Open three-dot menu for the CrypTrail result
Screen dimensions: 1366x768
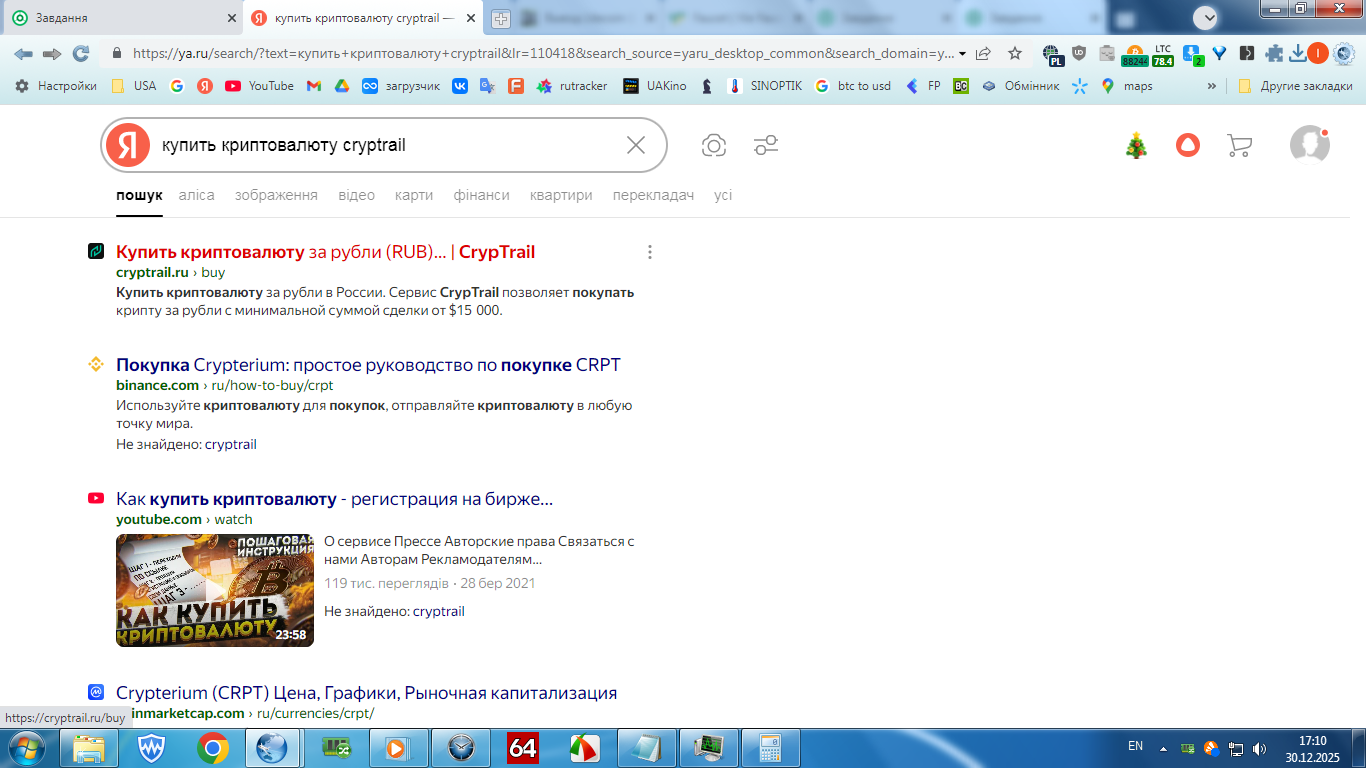[x=650, y=252]
